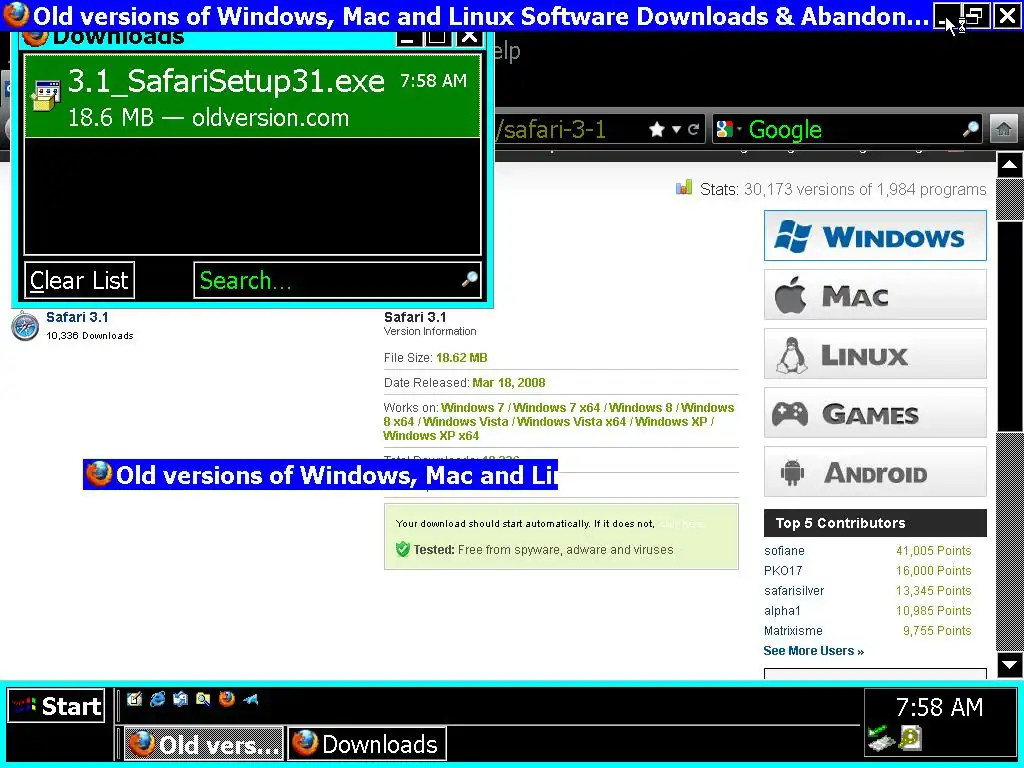This screenshot has width=1024, height=768.
Task: Open the Games category
Action: coord(875,413)
